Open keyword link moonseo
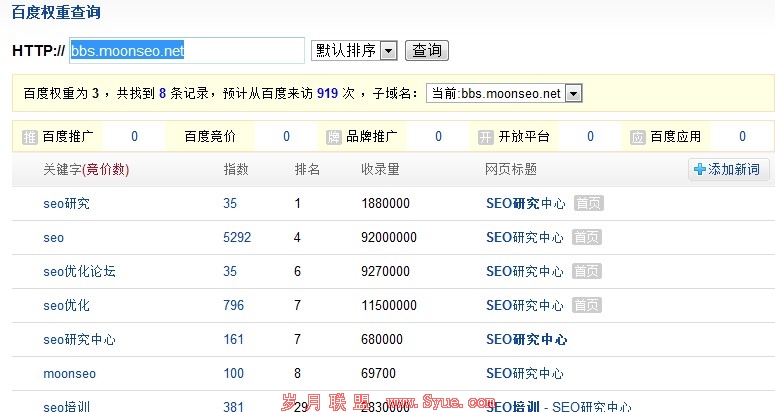This screenshot has height=412, width=775. pyautogui.click(x=70, y=373)
